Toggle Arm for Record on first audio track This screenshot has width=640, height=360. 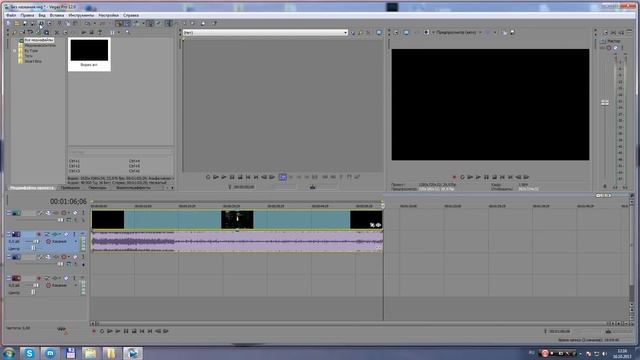(x=39, y=234)
